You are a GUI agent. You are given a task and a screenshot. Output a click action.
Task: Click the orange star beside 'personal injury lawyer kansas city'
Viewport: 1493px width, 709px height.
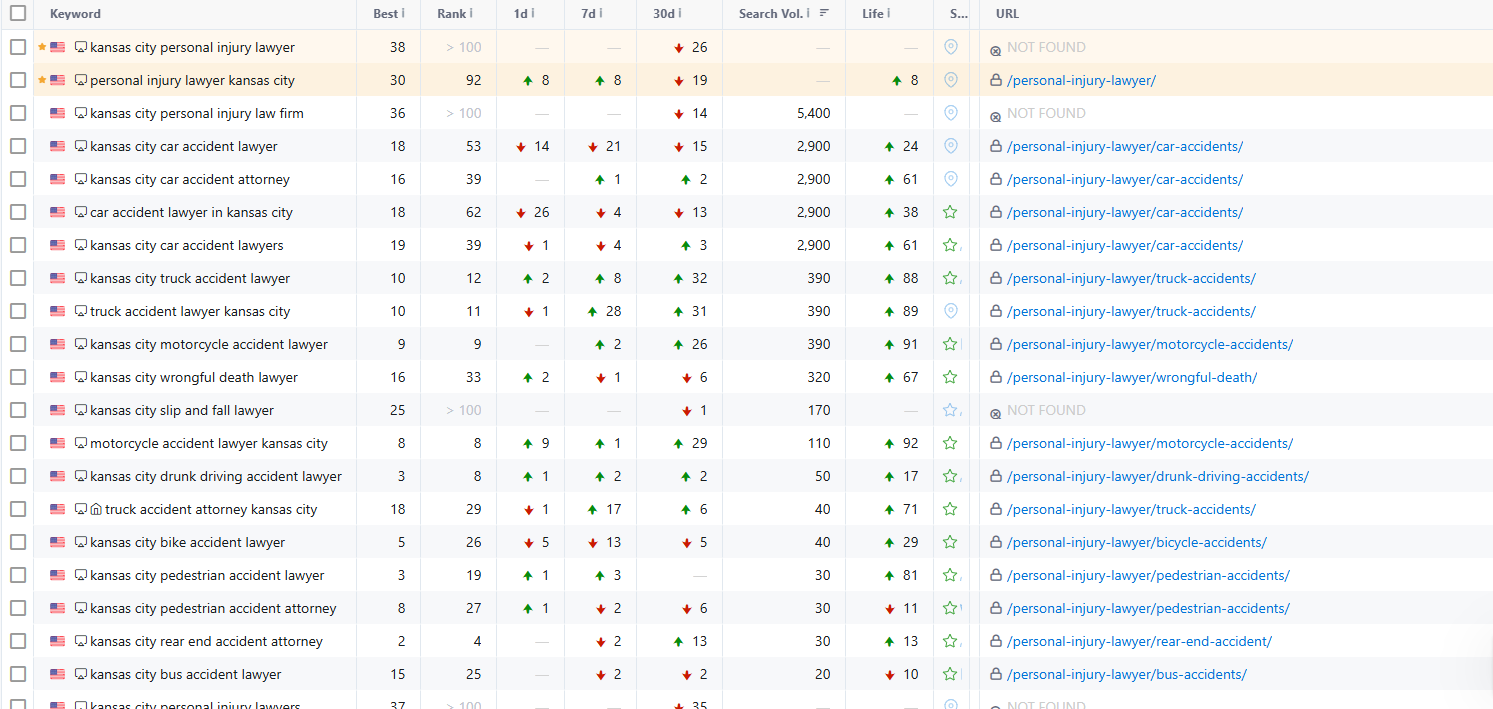pos(42,80)
